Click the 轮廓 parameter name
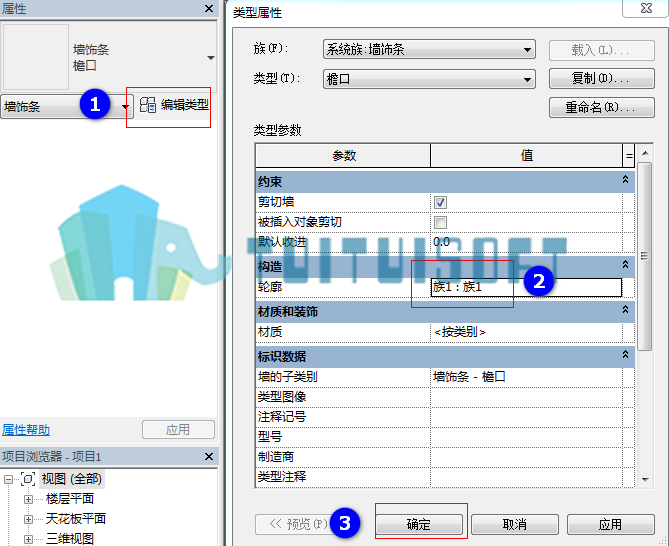 click(270, 287)
